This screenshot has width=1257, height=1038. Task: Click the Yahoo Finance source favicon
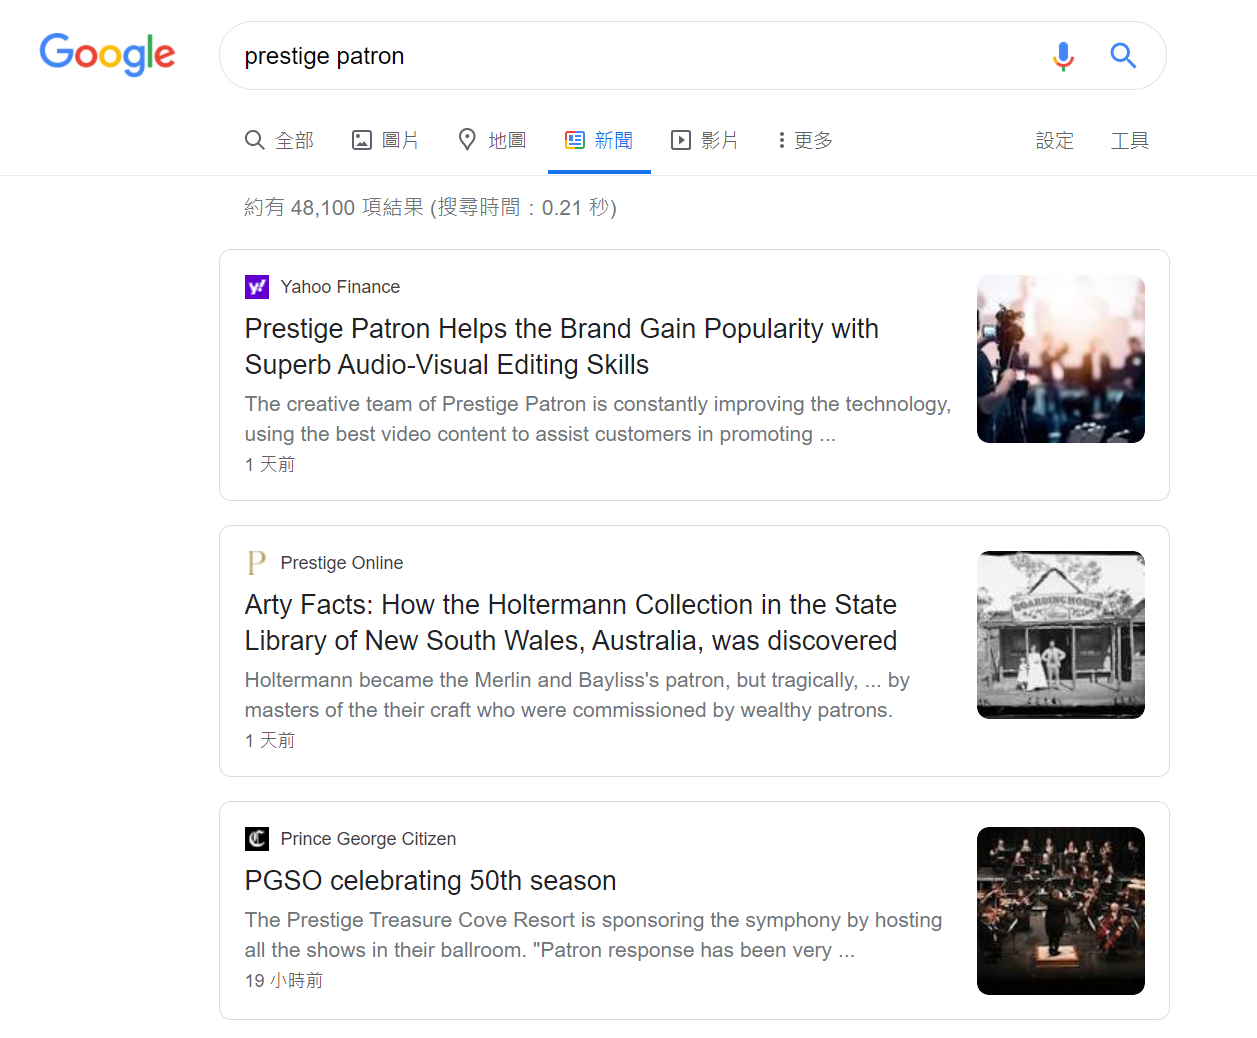pos(257,287)
